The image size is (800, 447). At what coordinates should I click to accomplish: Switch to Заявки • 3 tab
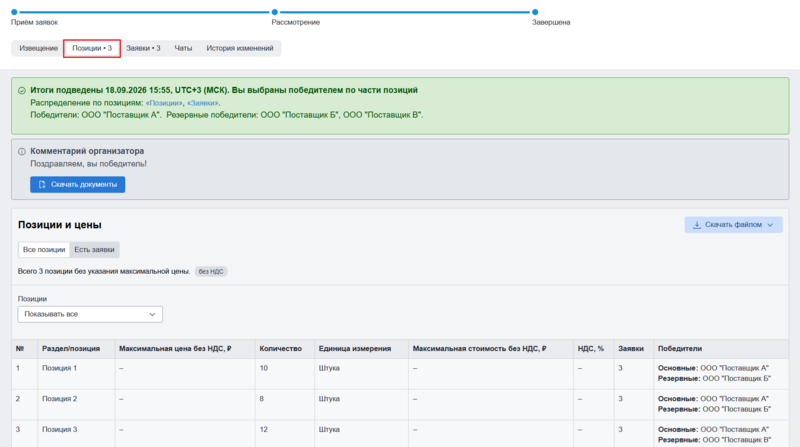143,48
